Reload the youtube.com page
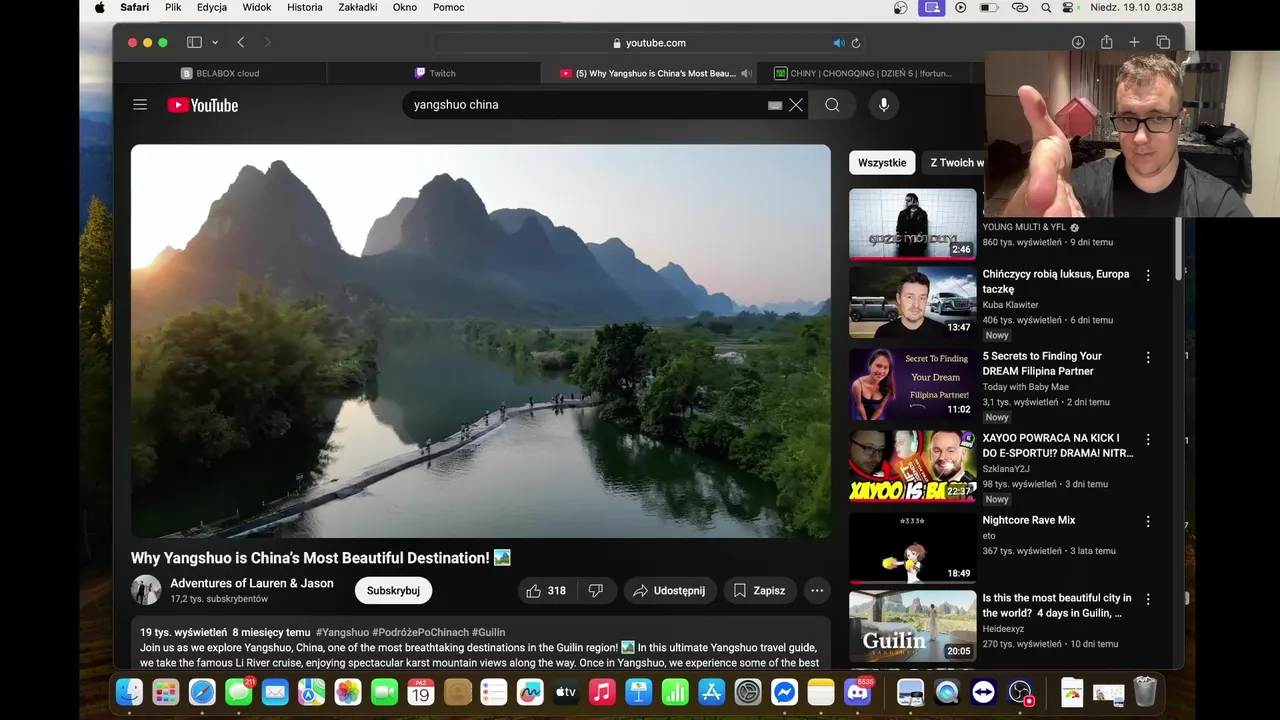Screen dimensions: 1280x720 point(856,43)
